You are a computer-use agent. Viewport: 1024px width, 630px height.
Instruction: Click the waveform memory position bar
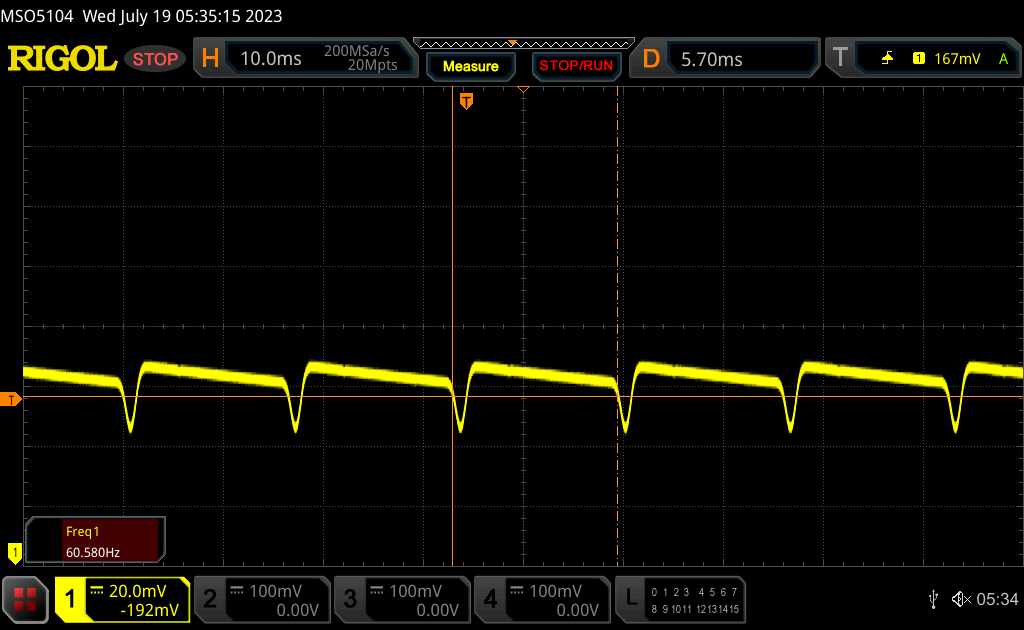524,44
